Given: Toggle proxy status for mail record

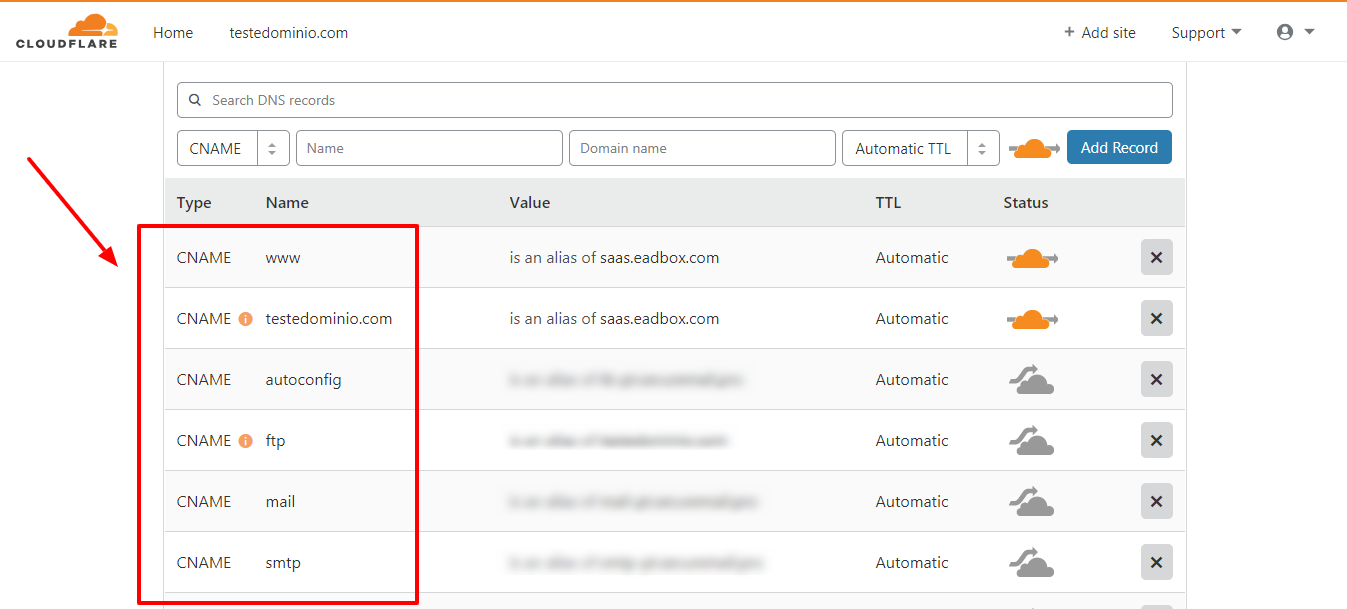Looking at the screenshot, I should (x=1031, y=502).
